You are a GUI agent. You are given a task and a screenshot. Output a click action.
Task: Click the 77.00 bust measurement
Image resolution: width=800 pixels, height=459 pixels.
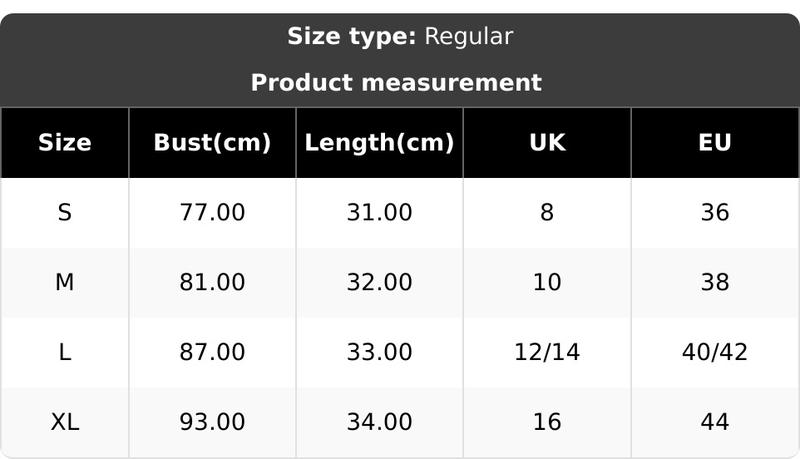[x=212, y=213]
